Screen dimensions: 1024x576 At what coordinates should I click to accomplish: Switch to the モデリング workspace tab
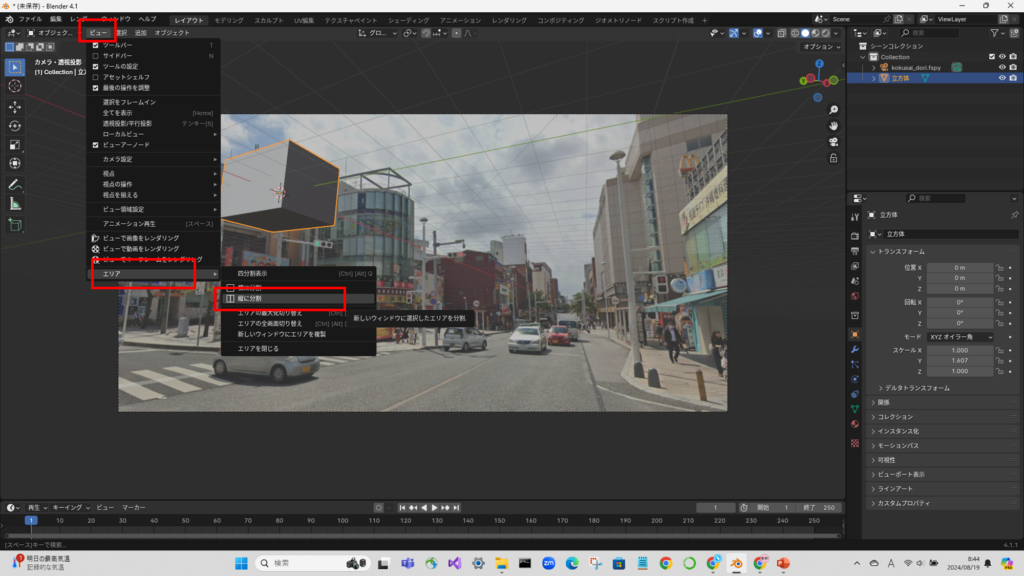pyautogui.click(x=229, y=20)
